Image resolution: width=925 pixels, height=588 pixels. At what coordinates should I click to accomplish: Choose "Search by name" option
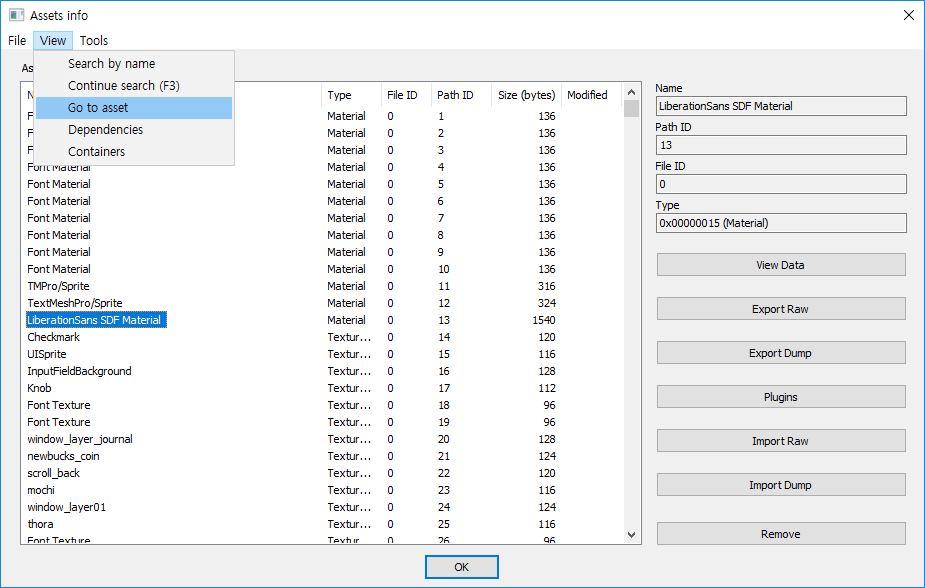coord(112,63)
